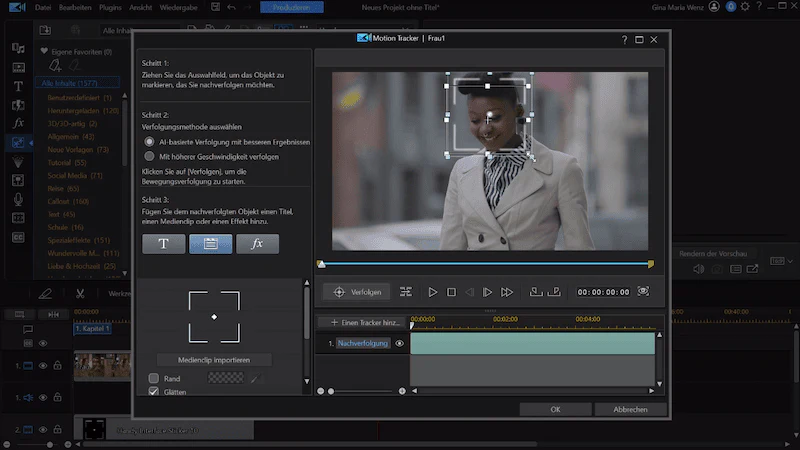
Task: Add a title with the T button
Action: [x=164, y=244]
